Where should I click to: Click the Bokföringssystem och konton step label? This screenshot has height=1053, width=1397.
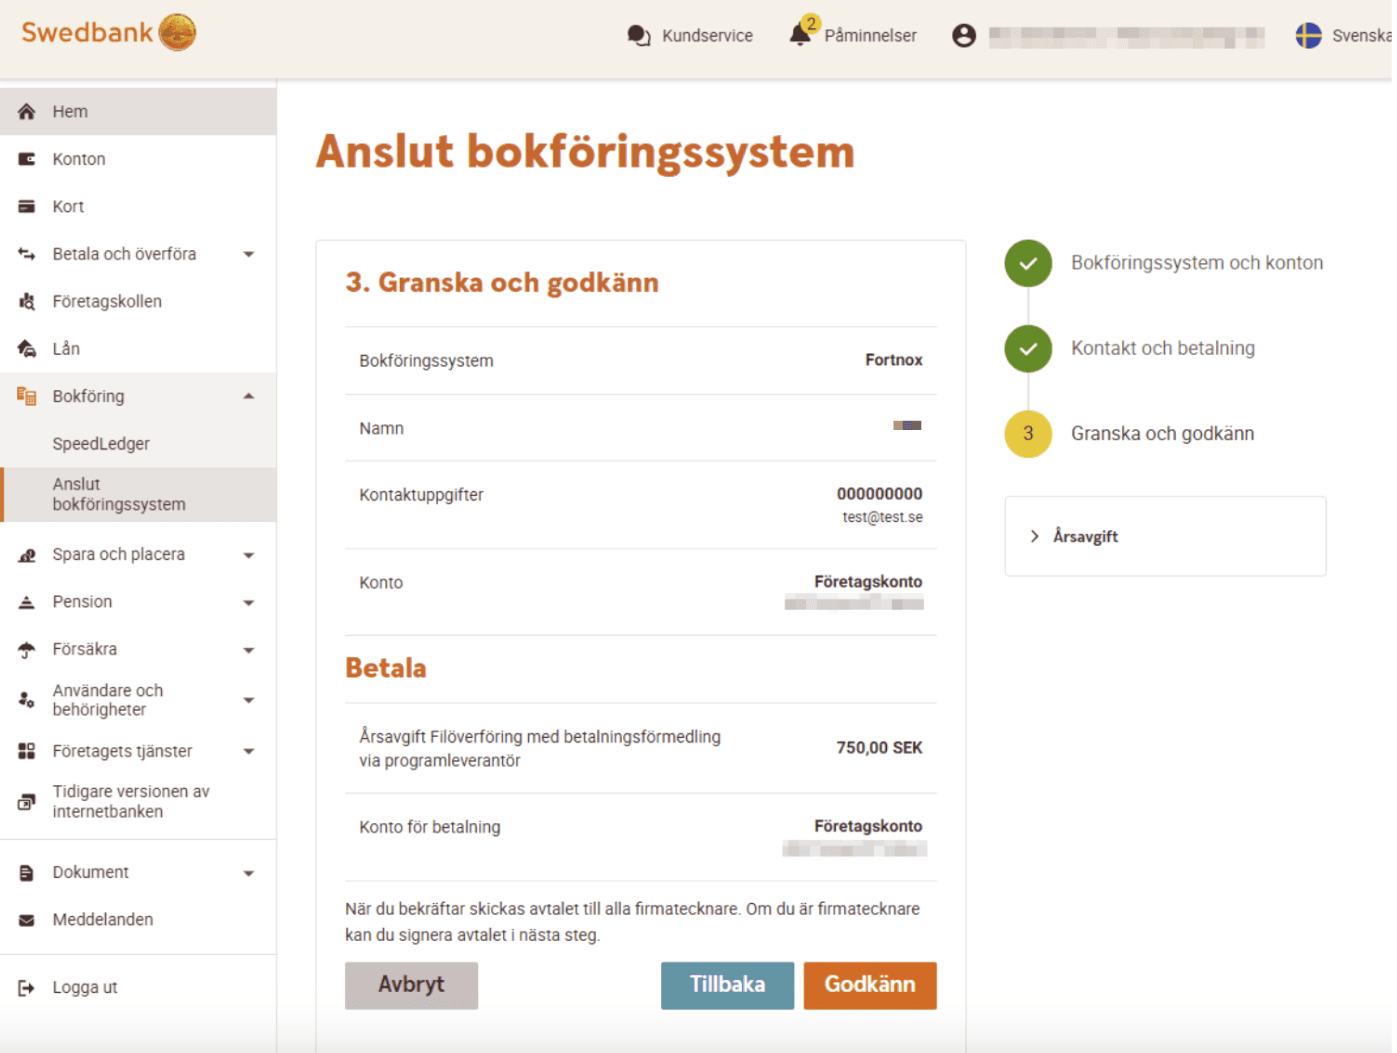[x=1197, y=263]
